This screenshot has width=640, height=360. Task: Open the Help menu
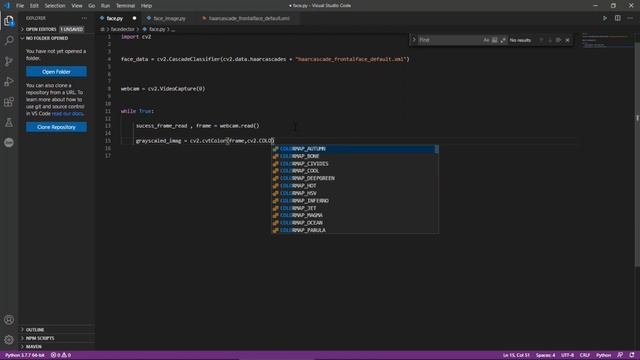[x=146, y=6]
